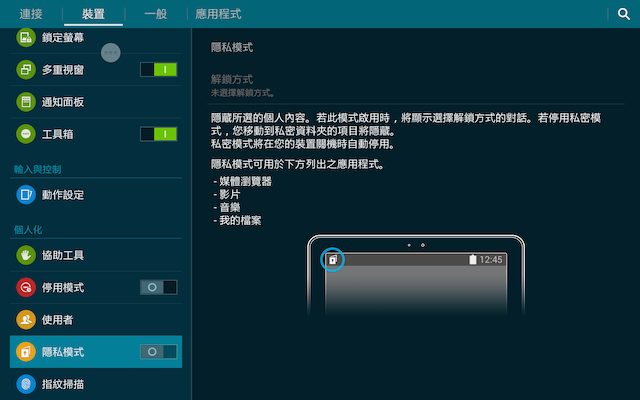Image resolution: width=640 pixels, height=400 pixels.
Task: Select the orange 隱私模式 icon
Action: [26, 352]
